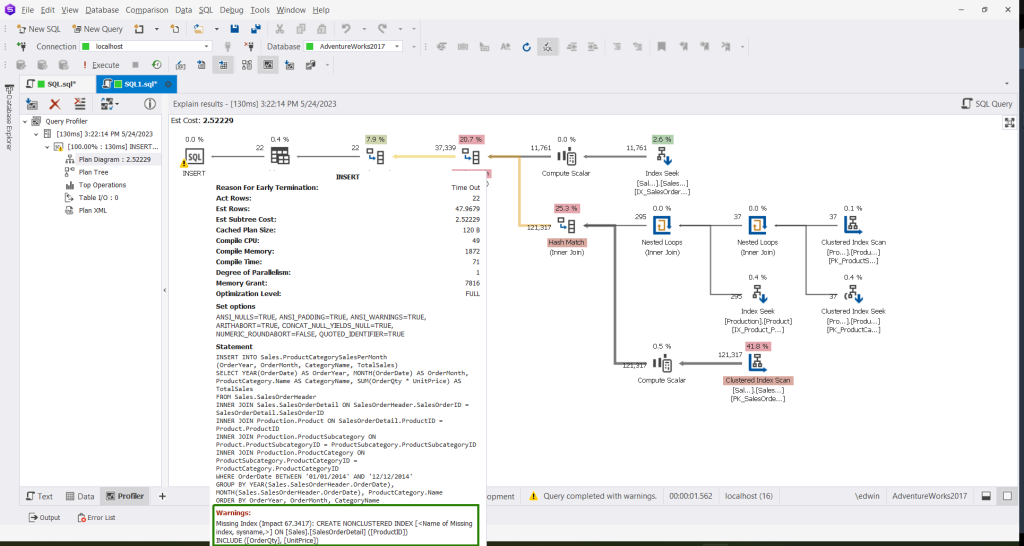Open the Error List panel button
The image size is (1024, 546).
tap(96, 517)
